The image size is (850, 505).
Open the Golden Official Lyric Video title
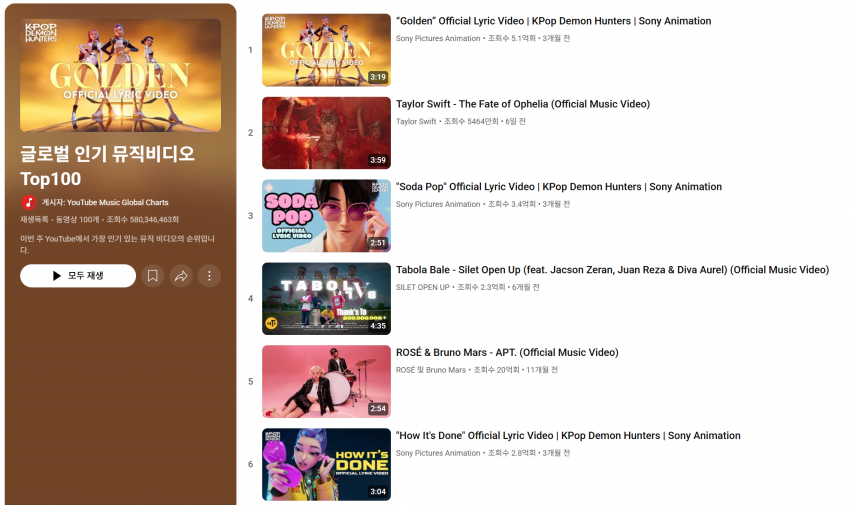point(553,21)
